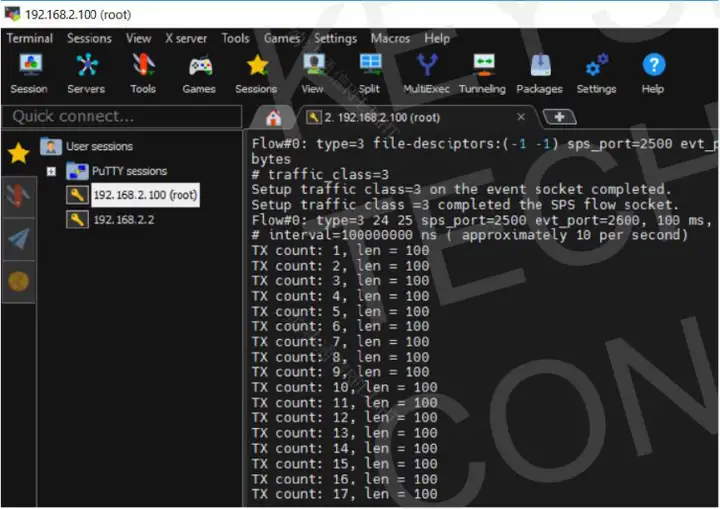
Task: Open the Macros menu
Action: click(390, 38)
